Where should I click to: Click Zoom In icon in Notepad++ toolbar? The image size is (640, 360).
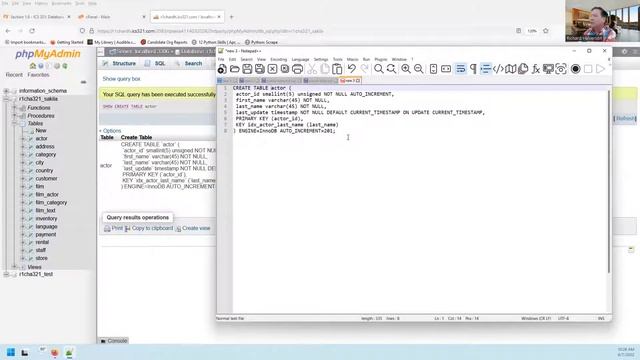(x=406, y=69)
